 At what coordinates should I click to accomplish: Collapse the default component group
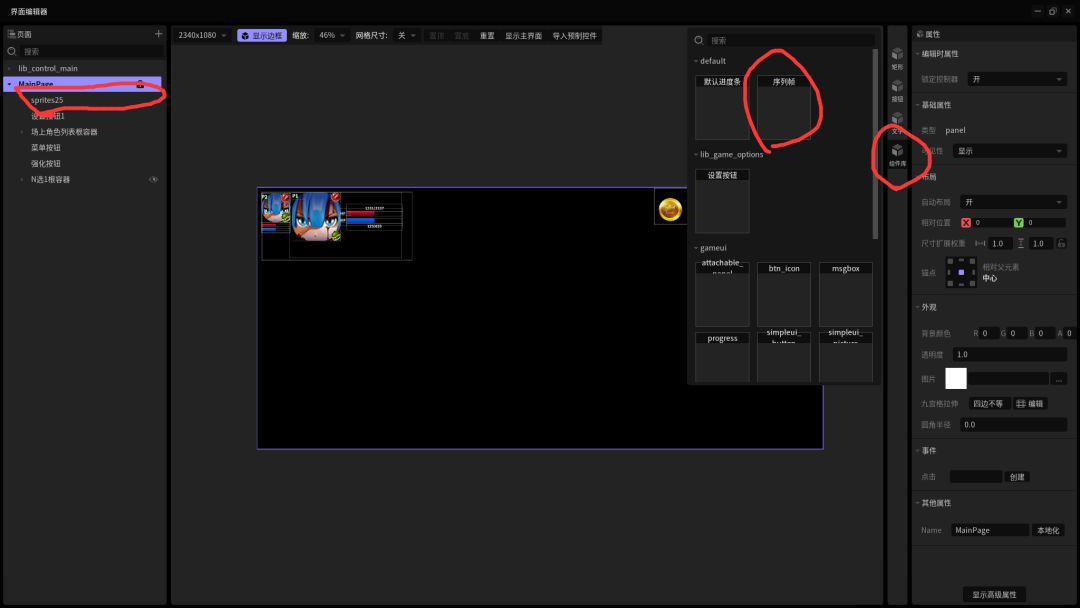click(x=696, y=61)
